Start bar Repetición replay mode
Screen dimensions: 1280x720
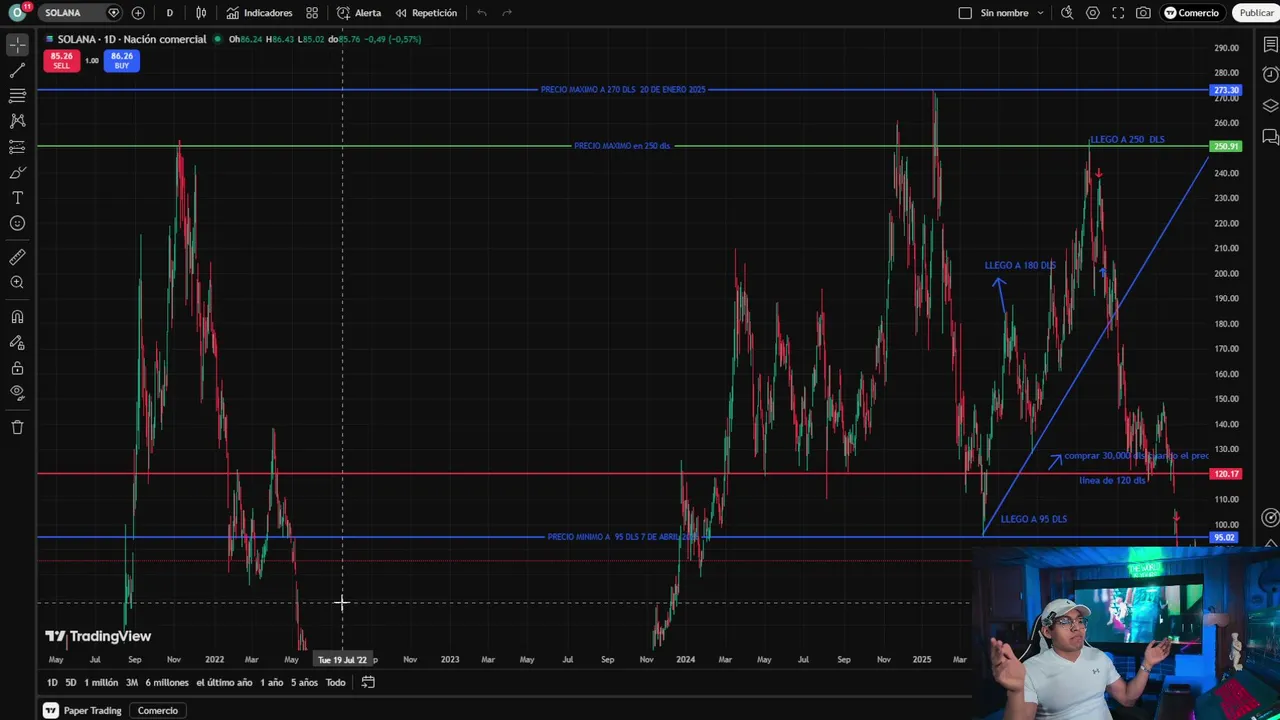tap(426, 13)
